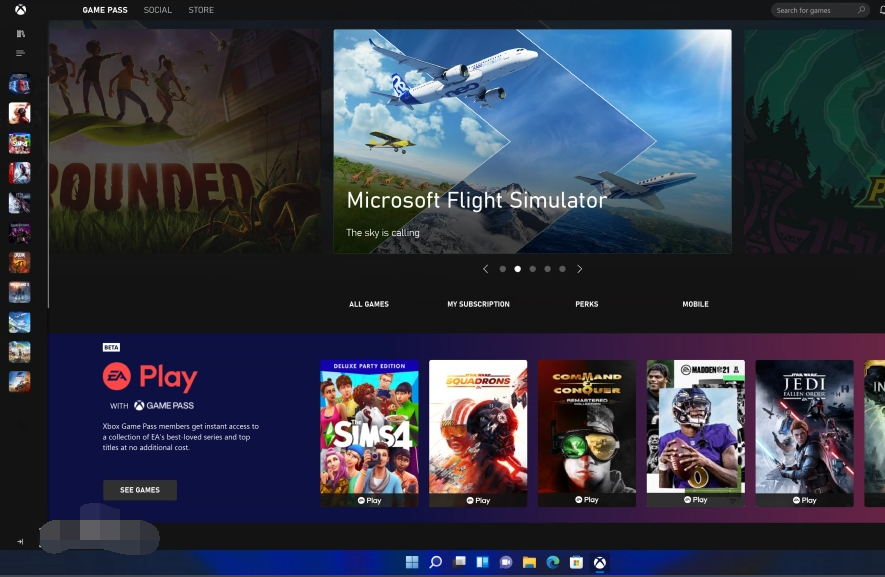
Task: Switch to the PERKS tab
Action: (x=586, y=304)
